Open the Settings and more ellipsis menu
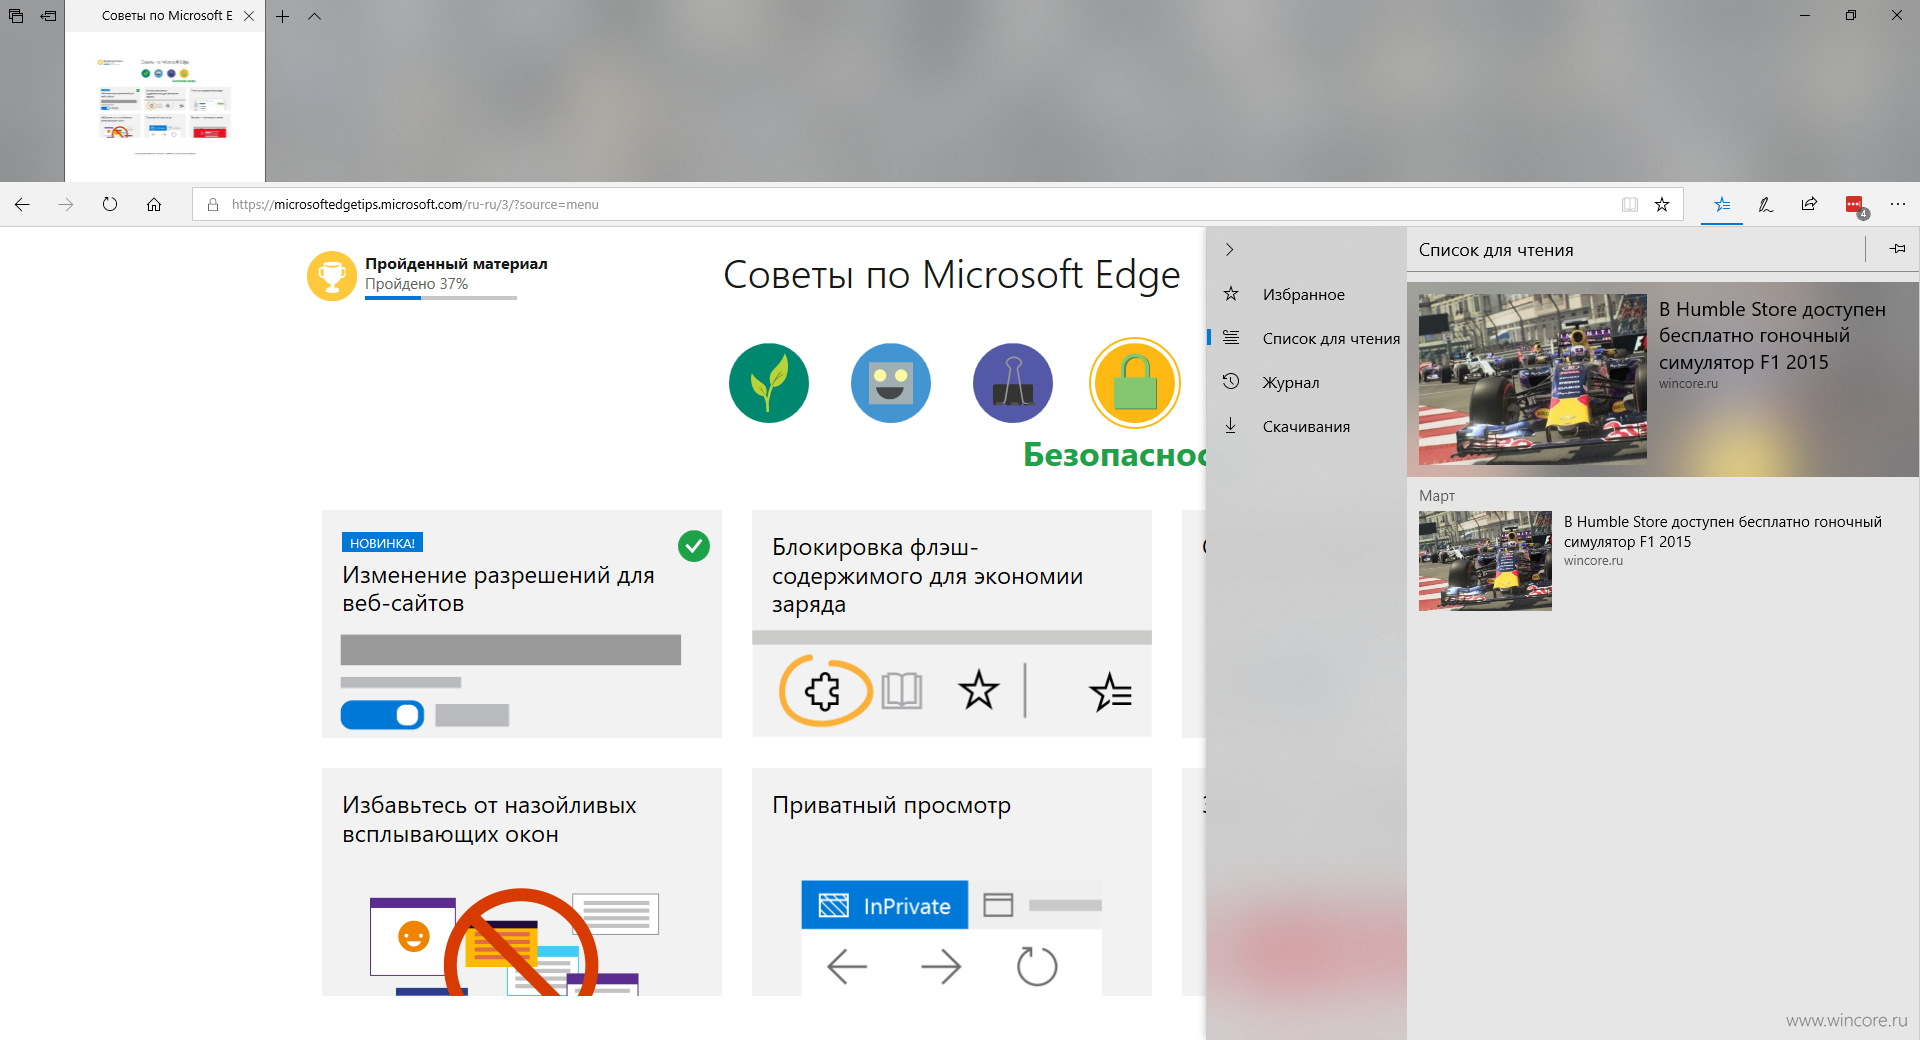The width and height of the screenshot is (1920, 1040). [x=1898, y=204]
